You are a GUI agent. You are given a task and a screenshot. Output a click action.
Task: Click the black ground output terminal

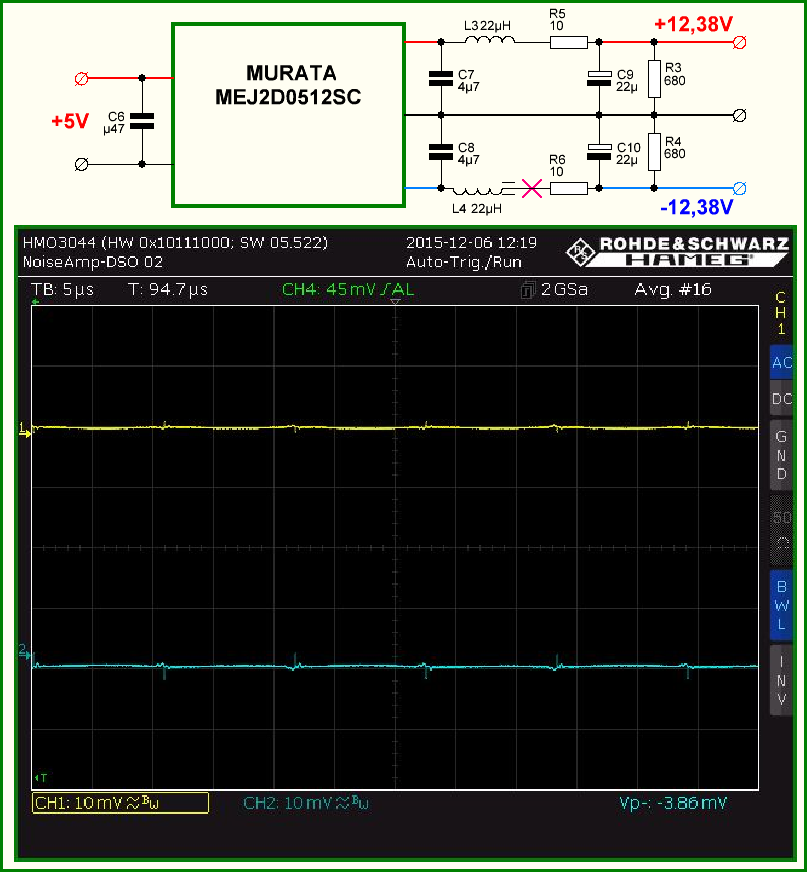coord(740,115)
